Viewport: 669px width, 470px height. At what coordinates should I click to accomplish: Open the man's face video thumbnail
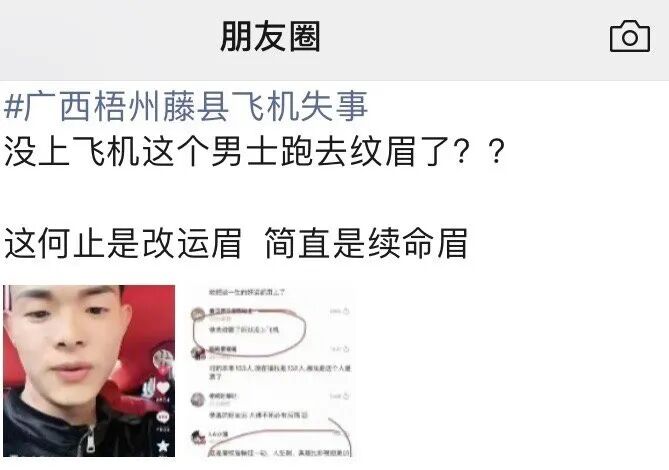click(x=89, y=371)
